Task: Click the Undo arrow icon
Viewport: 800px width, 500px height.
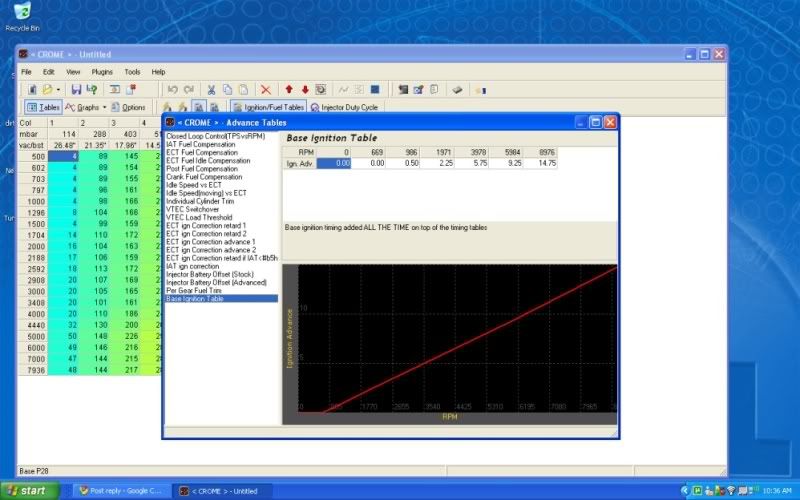Action: tap(172, 90)
